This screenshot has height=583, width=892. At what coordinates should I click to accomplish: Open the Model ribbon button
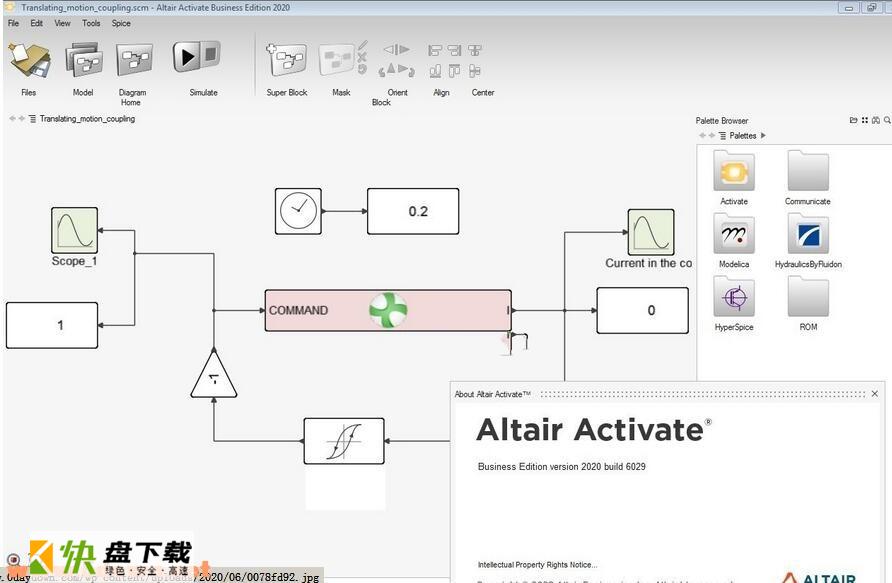tap(84, 60)
